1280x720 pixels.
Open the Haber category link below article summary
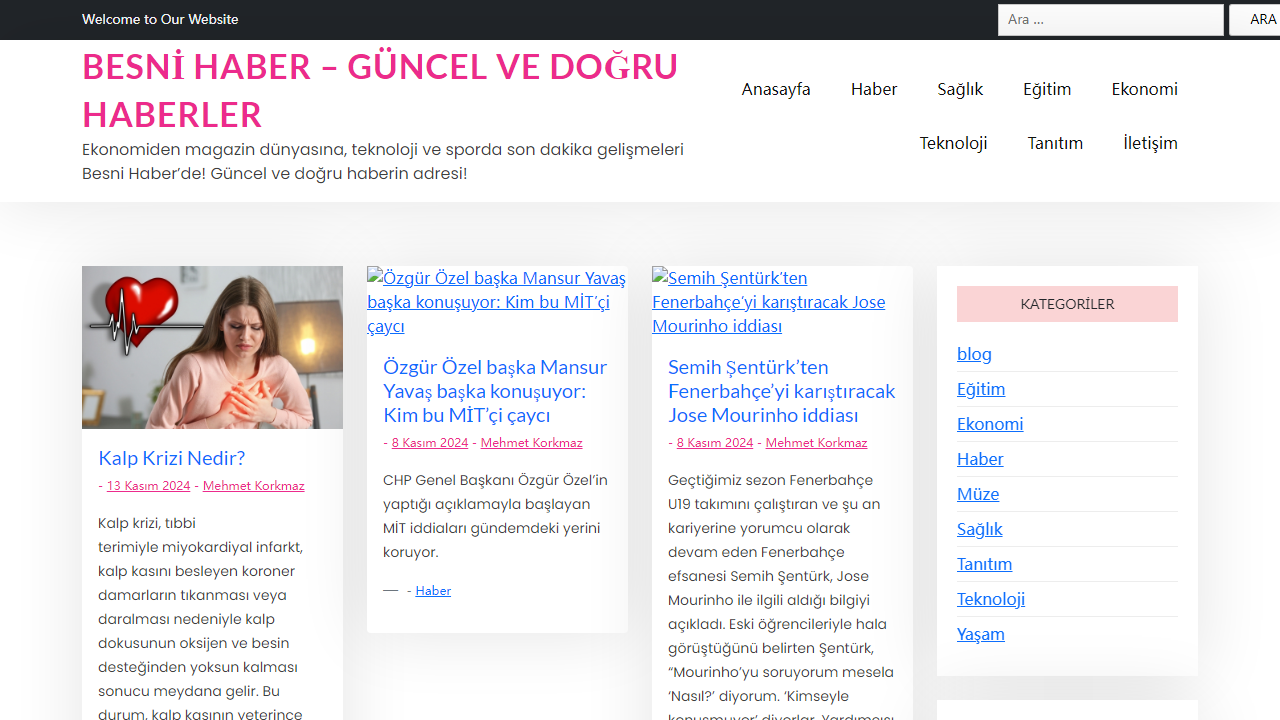pyautogui.click(x=433, y=590)
